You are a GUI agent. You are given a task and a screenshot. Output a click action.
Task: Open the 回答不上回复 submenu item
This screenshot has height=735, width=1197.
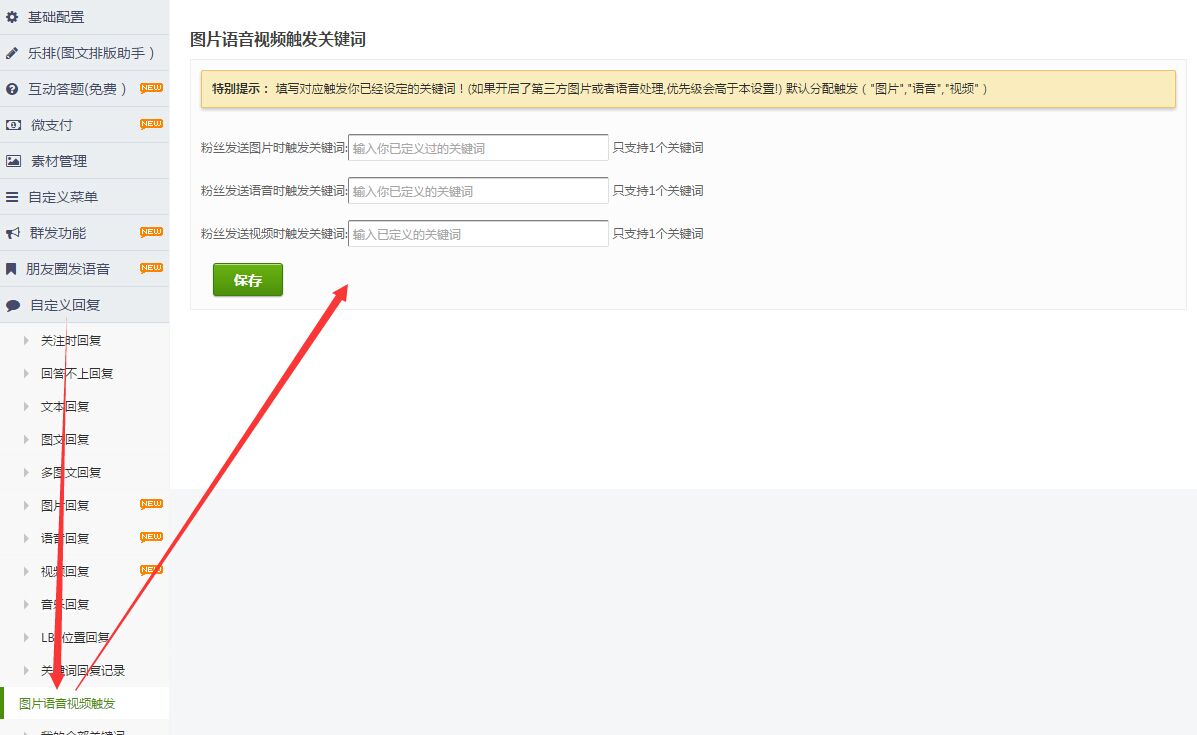77,374
